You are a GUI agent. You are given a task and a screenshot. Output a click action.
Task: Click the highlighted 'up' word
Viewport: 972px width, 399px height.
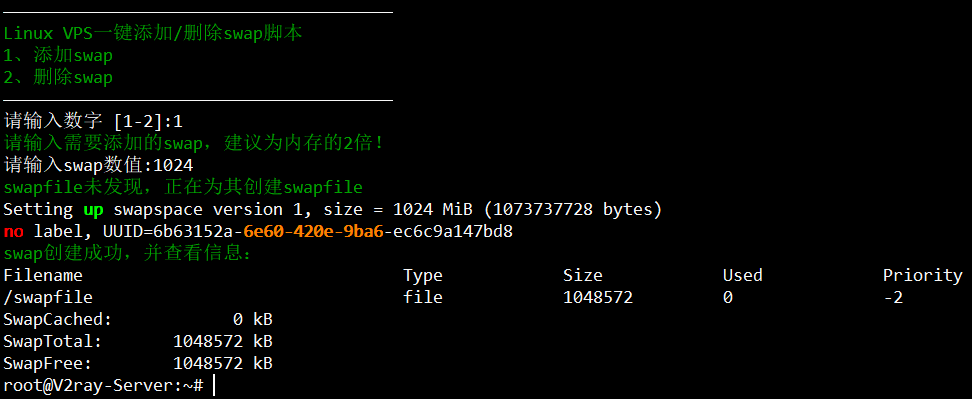(93, 210)
